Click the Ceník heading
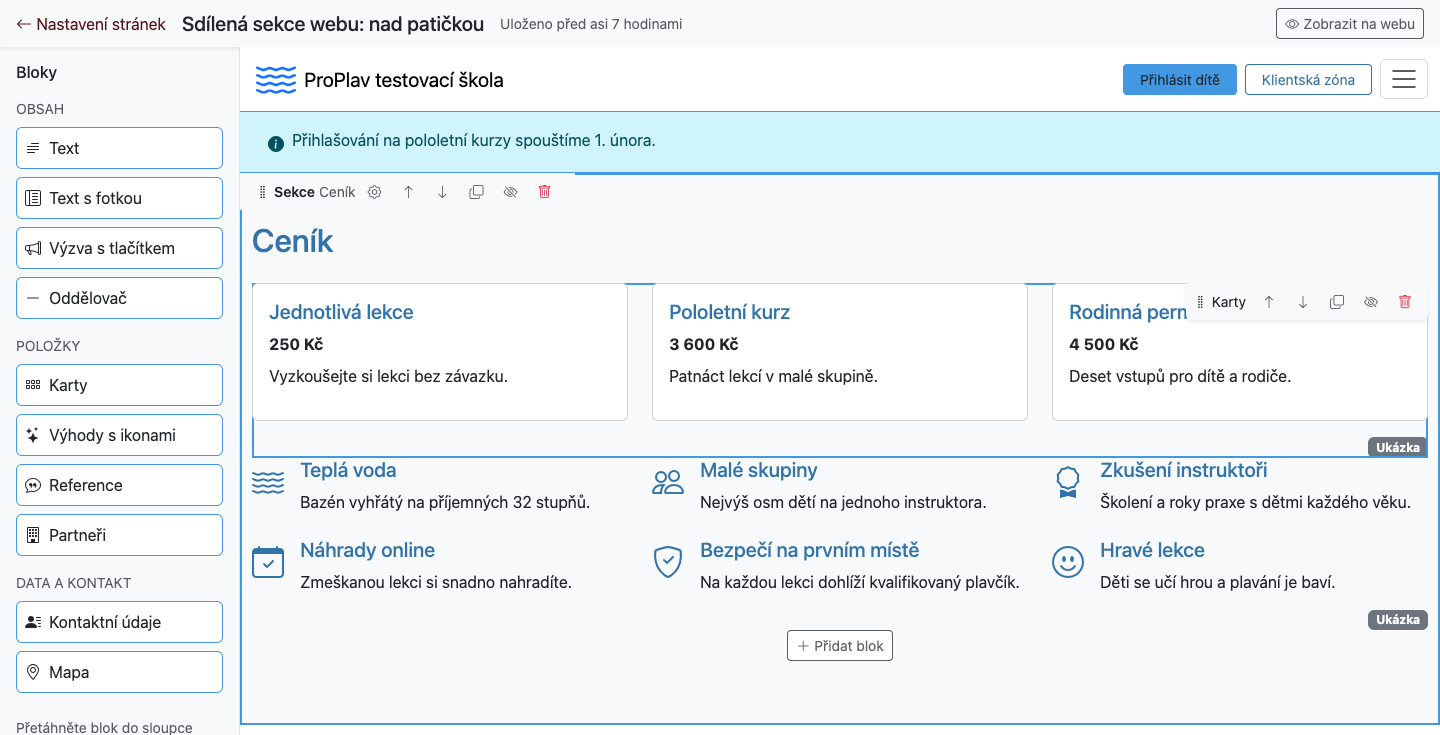 click(x=293, y=241)
